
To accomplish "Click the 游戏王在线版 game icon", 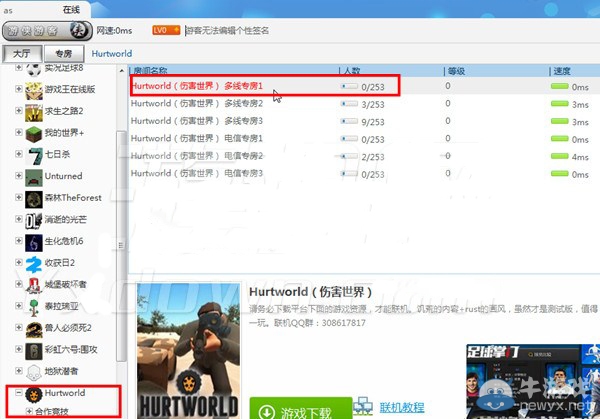I will click(34, 91).
